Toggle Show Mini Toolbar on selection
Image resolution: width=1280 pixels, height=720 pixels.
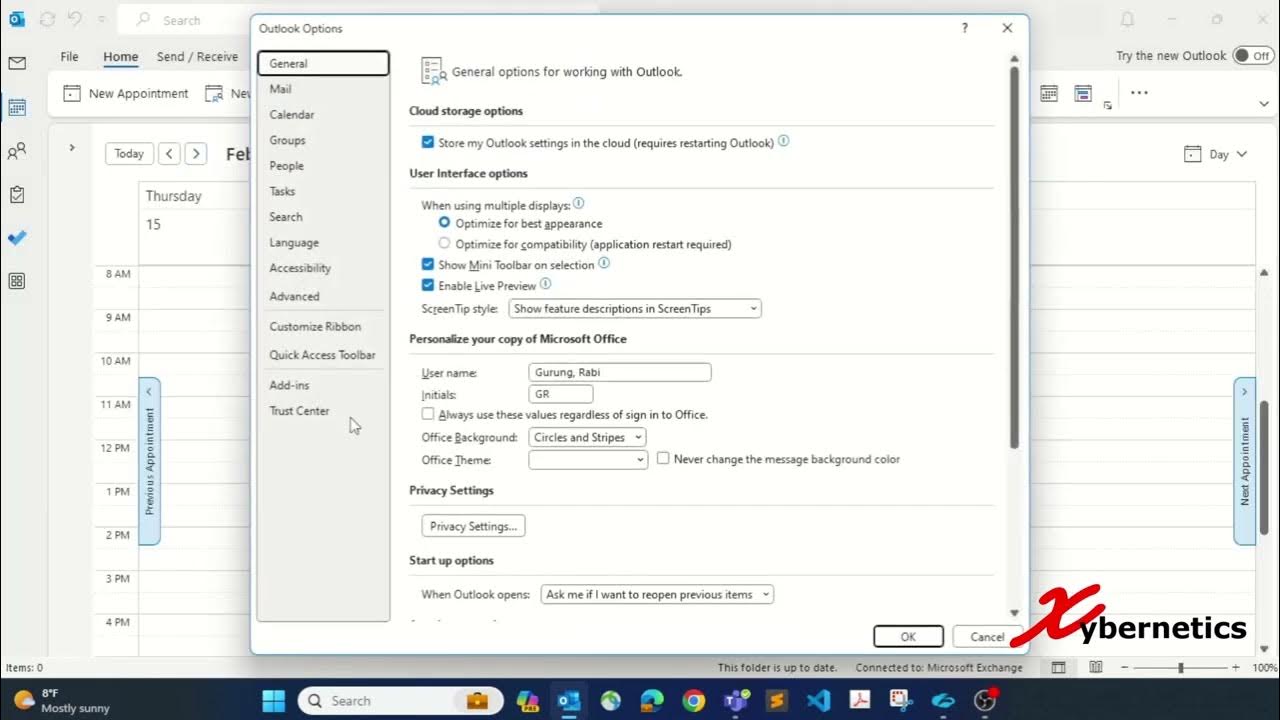click(428, 265)
